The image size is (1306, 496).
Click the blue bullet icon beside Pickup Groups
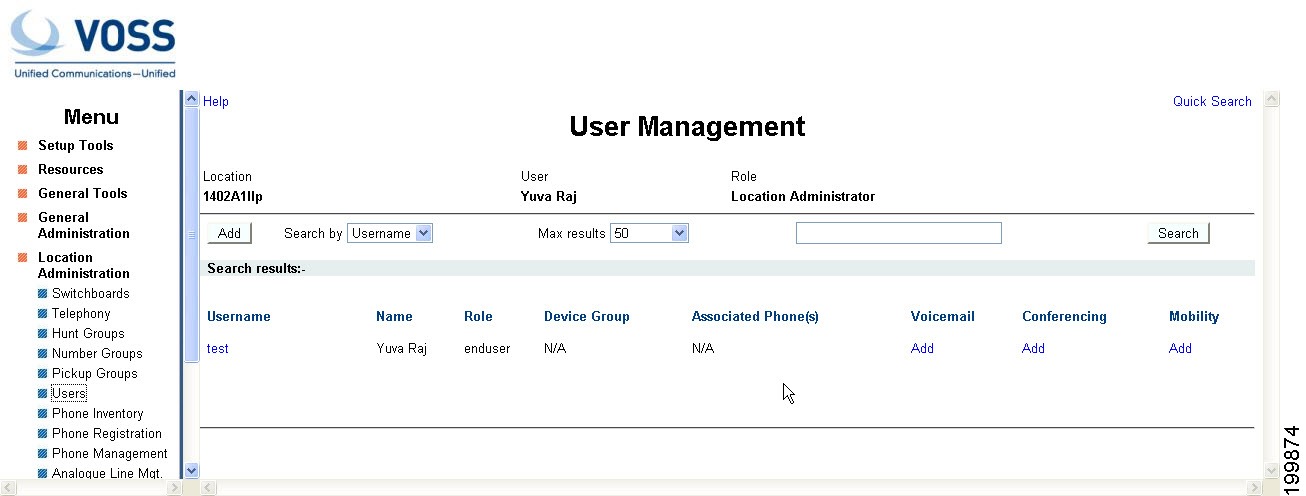pyautogui.click(x=42, y=374)
